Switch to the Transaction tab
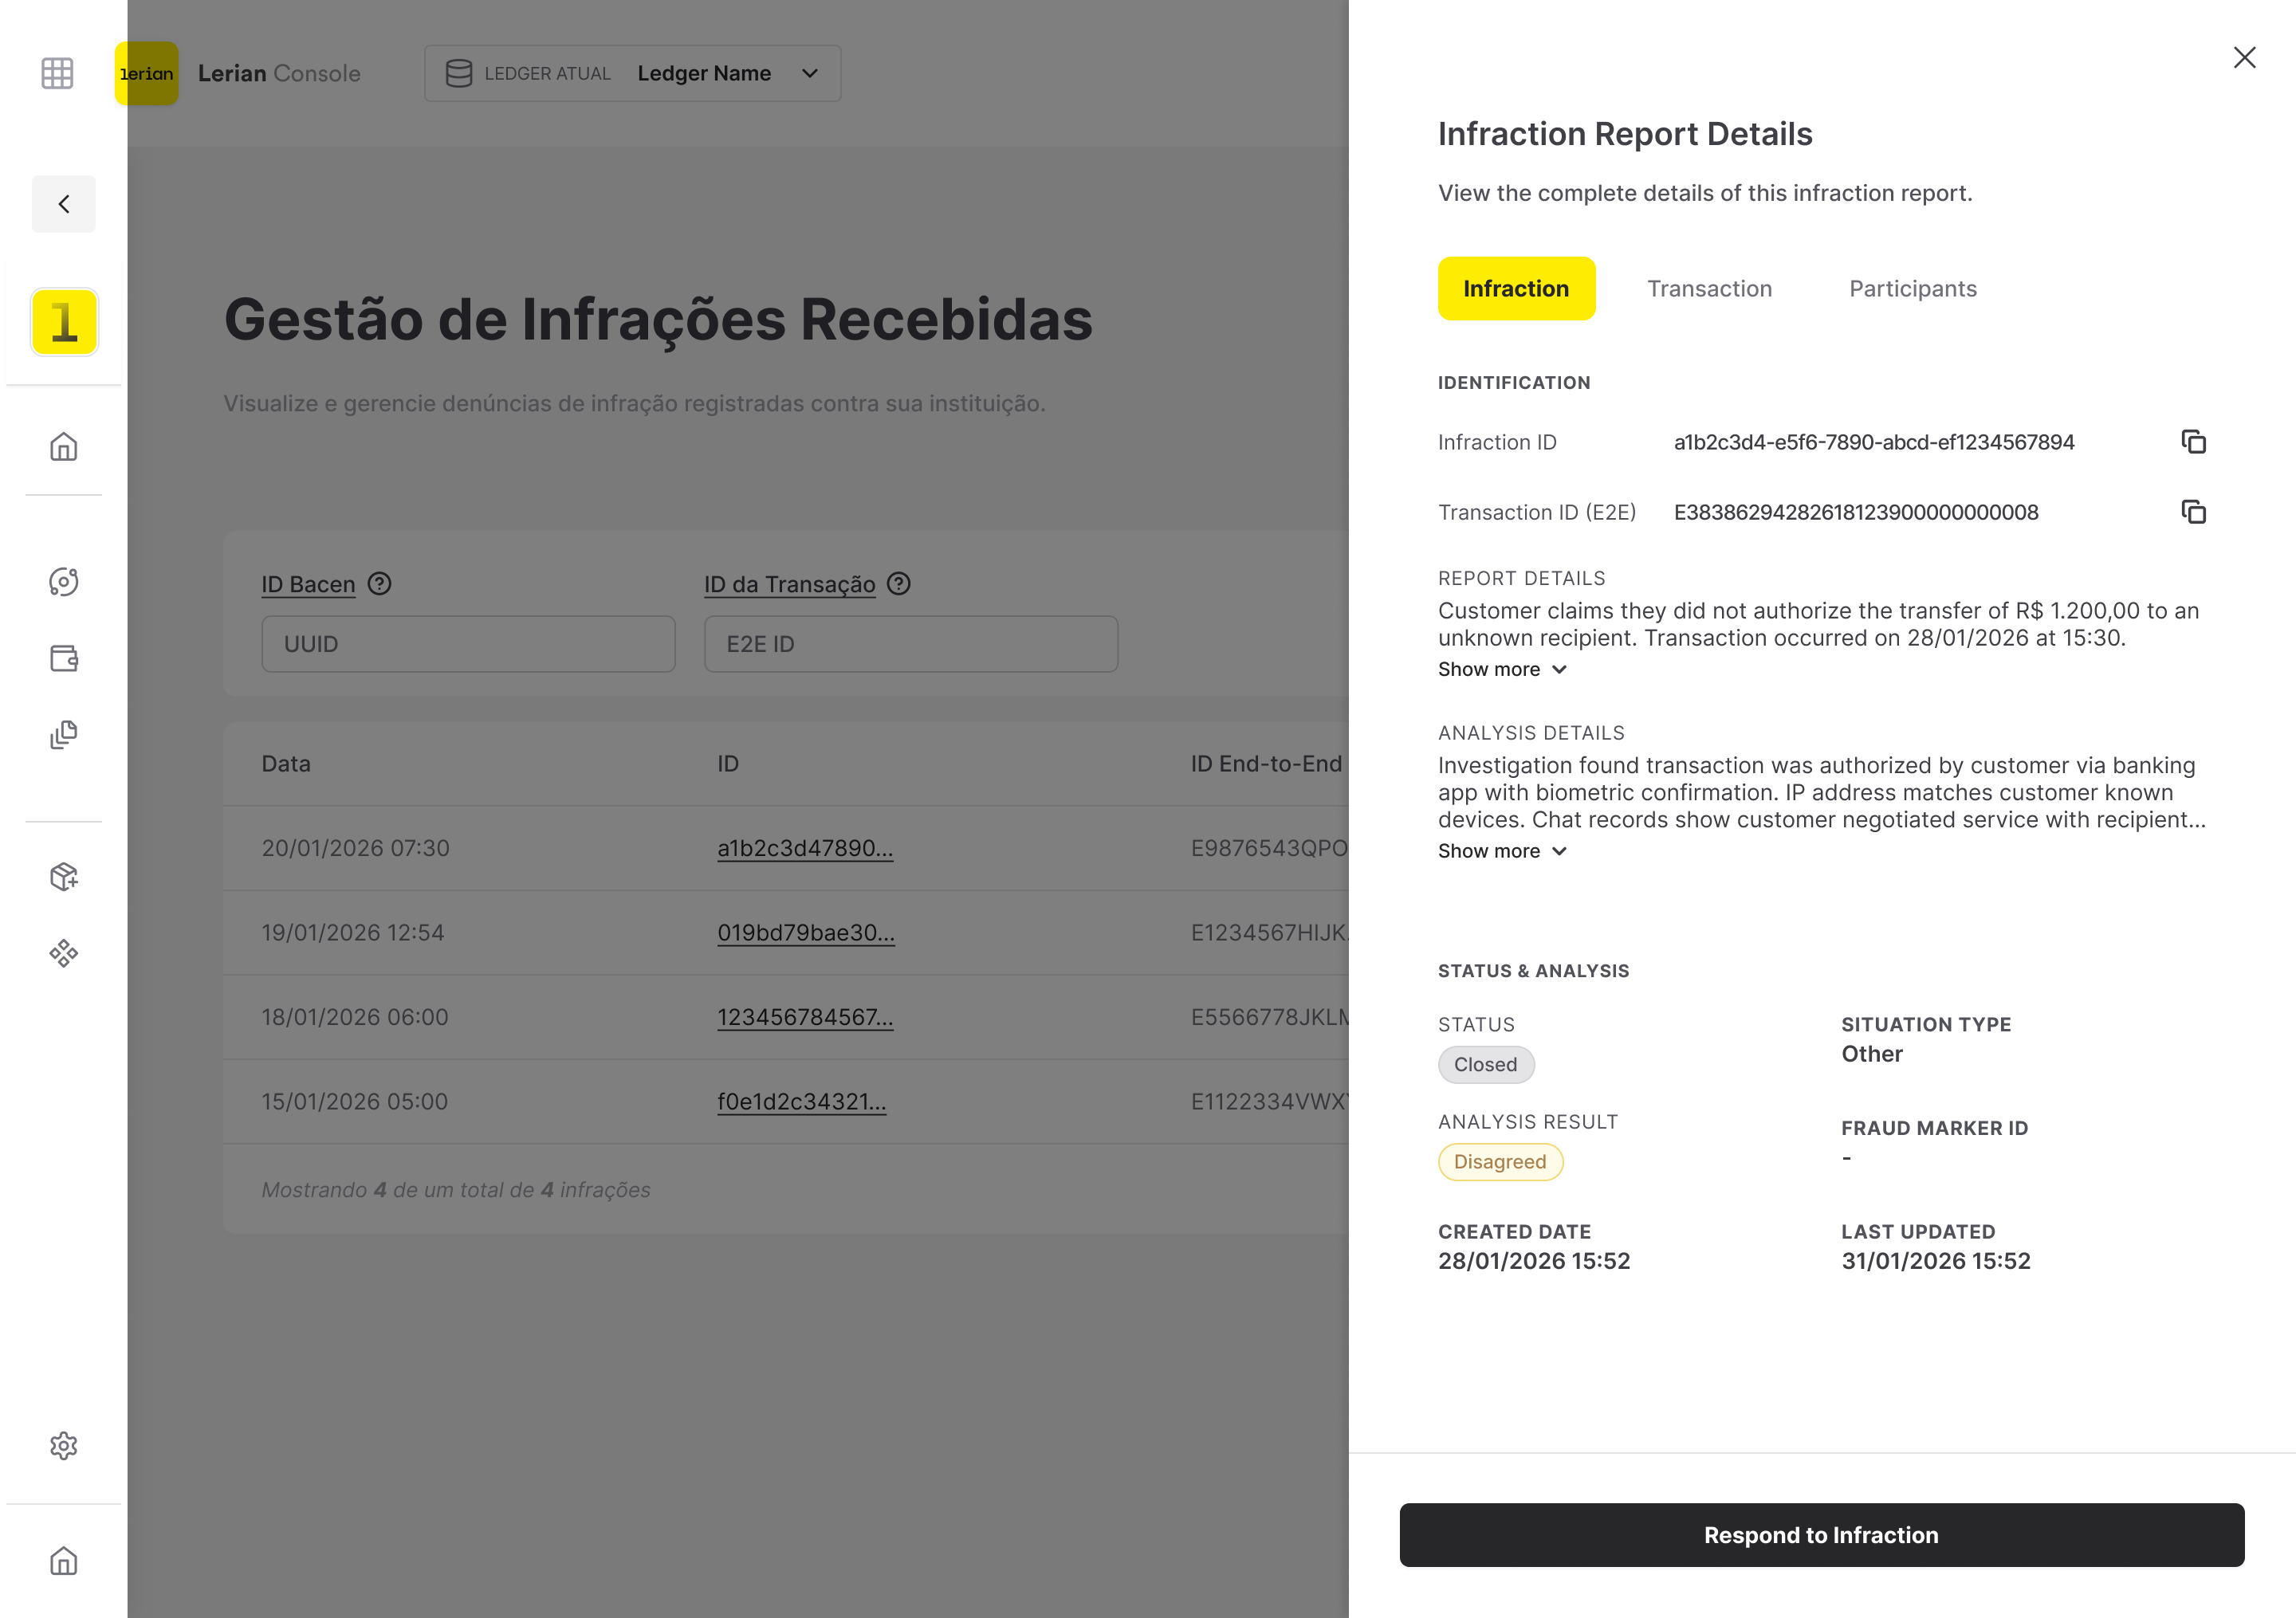Screen dimensions: 2296x1618 [1710, 289]
